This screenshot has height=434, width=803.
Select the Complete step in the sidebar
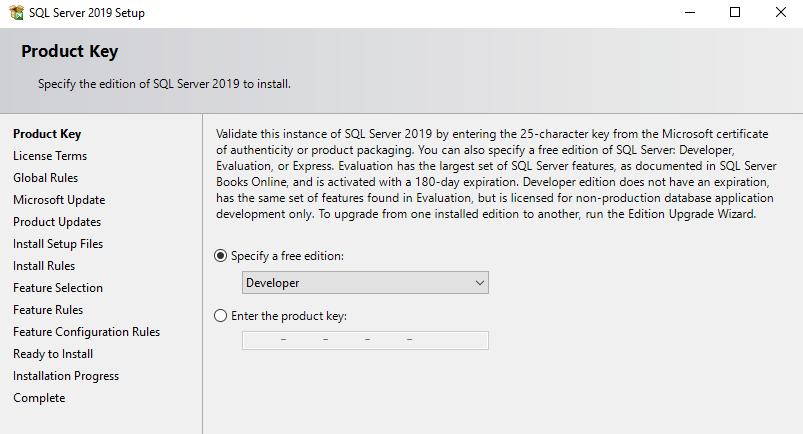[x=39, y=398]
